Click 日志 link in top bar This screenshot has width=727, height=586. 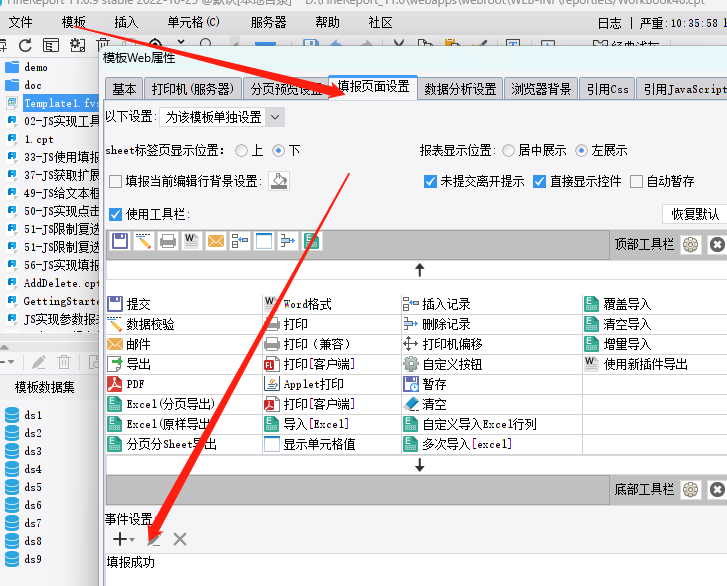pyautogui.click(x=609, y=23)
